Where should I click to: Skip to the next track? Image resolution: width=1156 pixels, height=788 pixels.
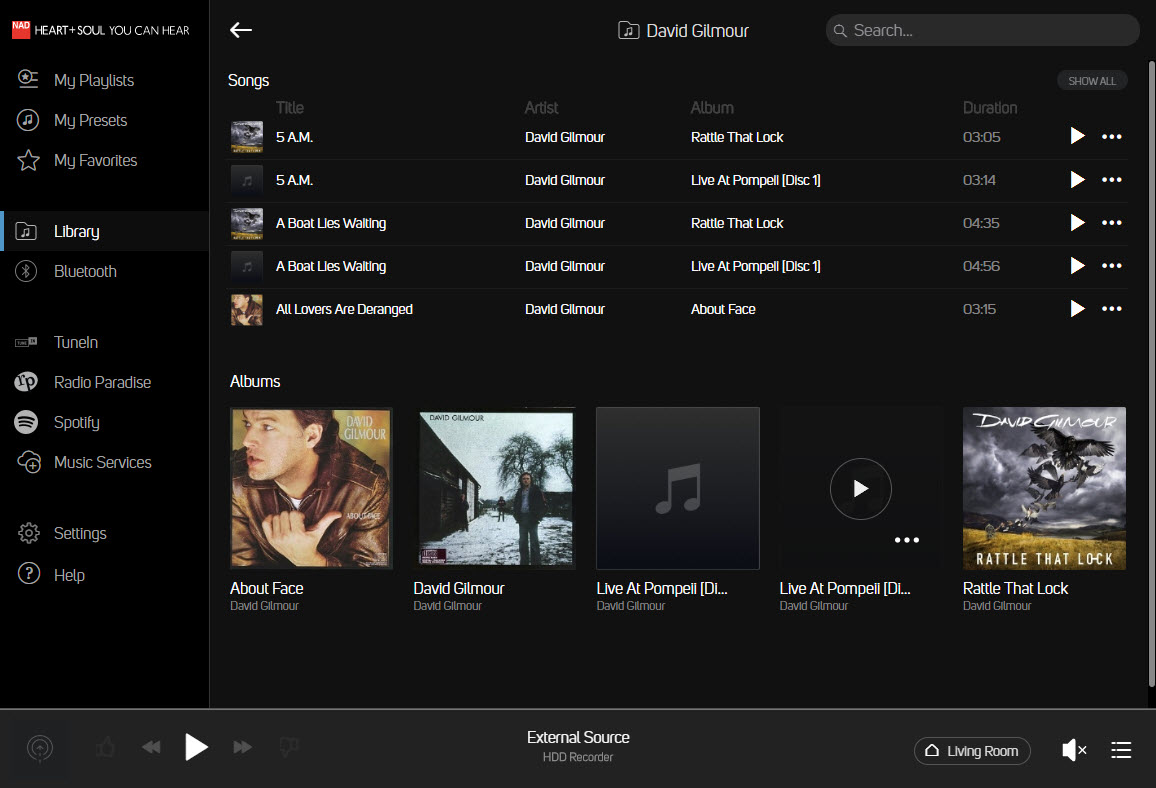pyautogui.click(x=242, y=747)
